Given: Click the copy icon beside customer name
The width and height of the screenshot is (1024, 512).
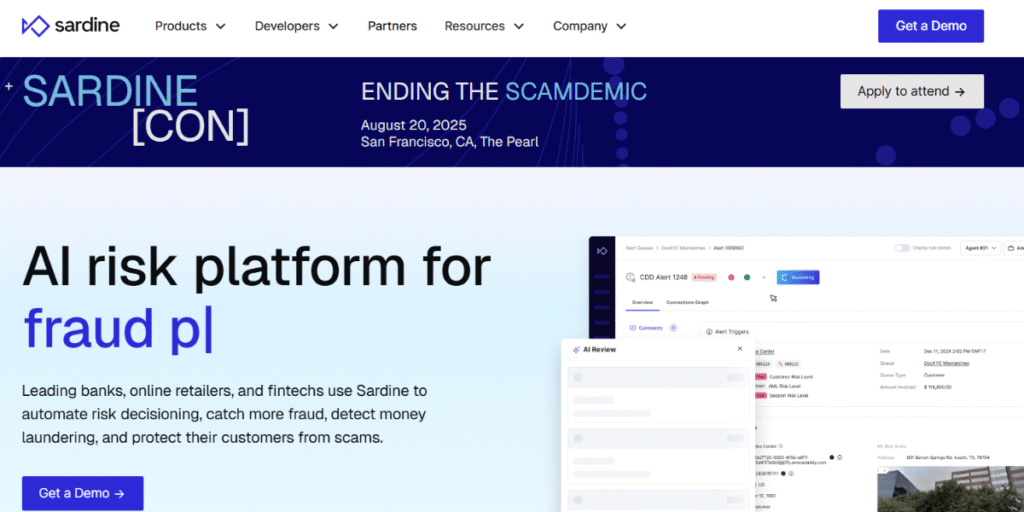Looking at the screenshot, I should [780, 444].
